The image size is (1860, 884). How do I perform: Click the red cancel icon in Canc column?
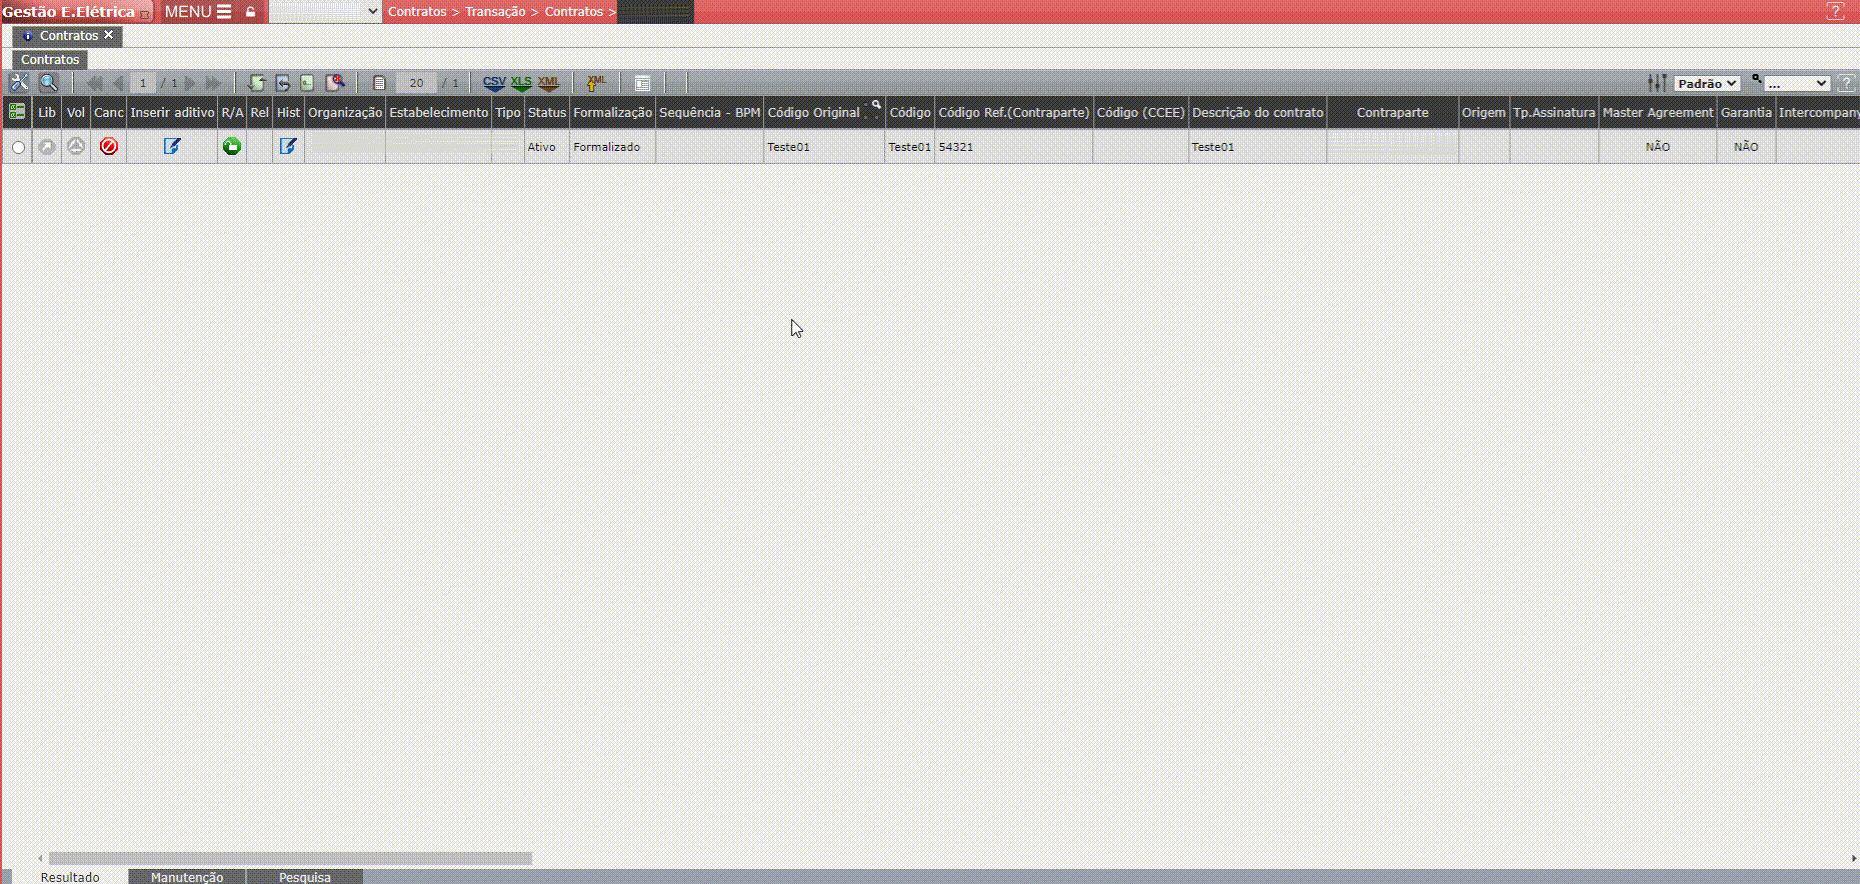coord(109,147)
